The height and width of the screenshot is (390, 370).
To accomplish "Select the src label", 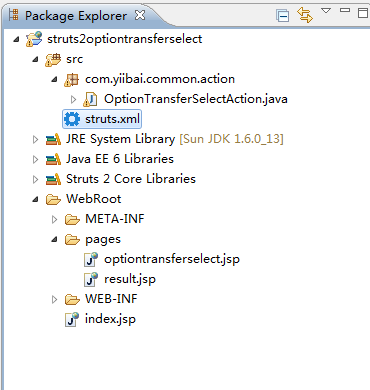I will pos(74,59).
